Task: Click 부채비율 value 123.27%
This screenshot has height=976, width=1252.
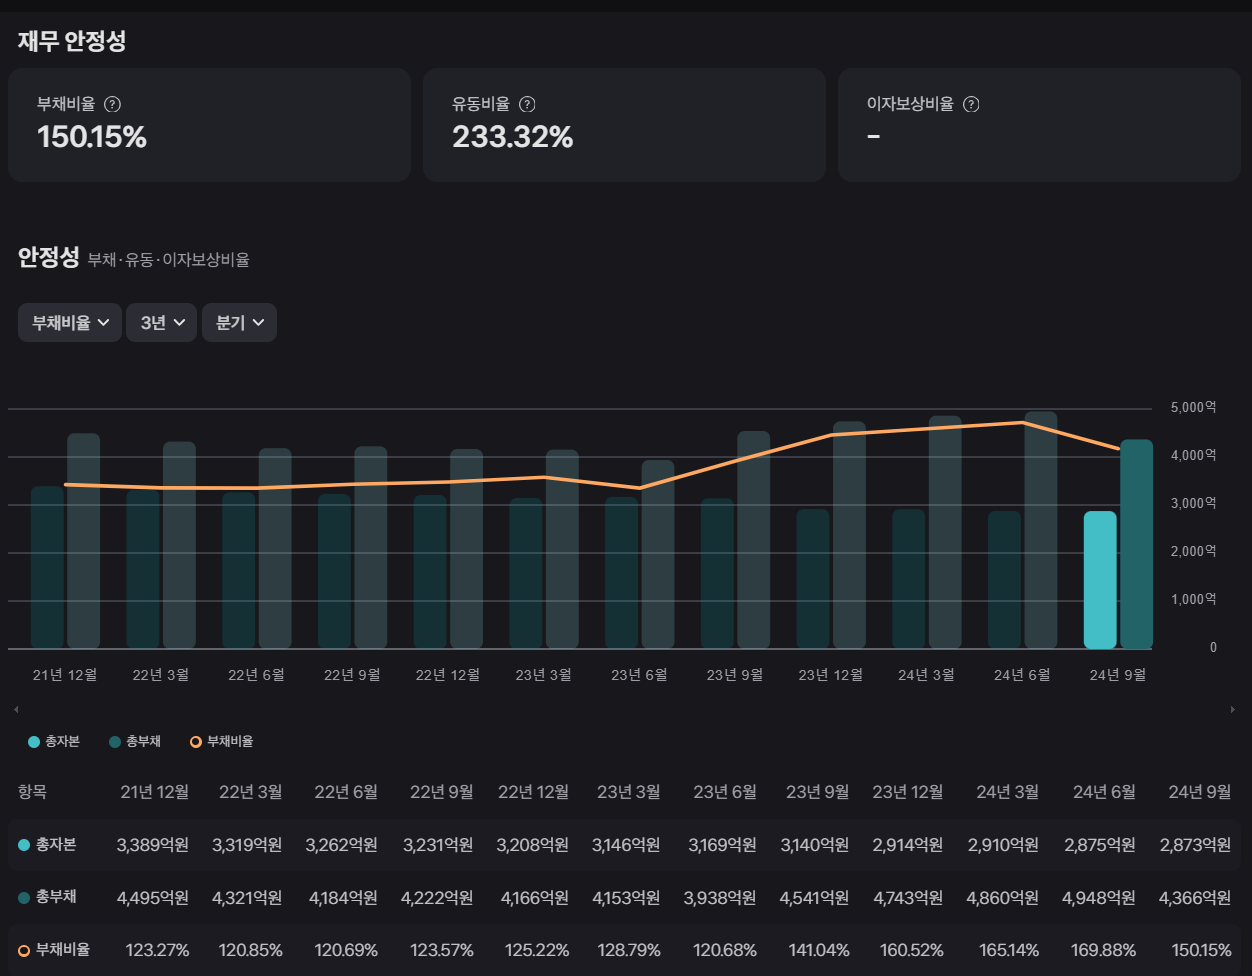Action: tap(157, 950)
